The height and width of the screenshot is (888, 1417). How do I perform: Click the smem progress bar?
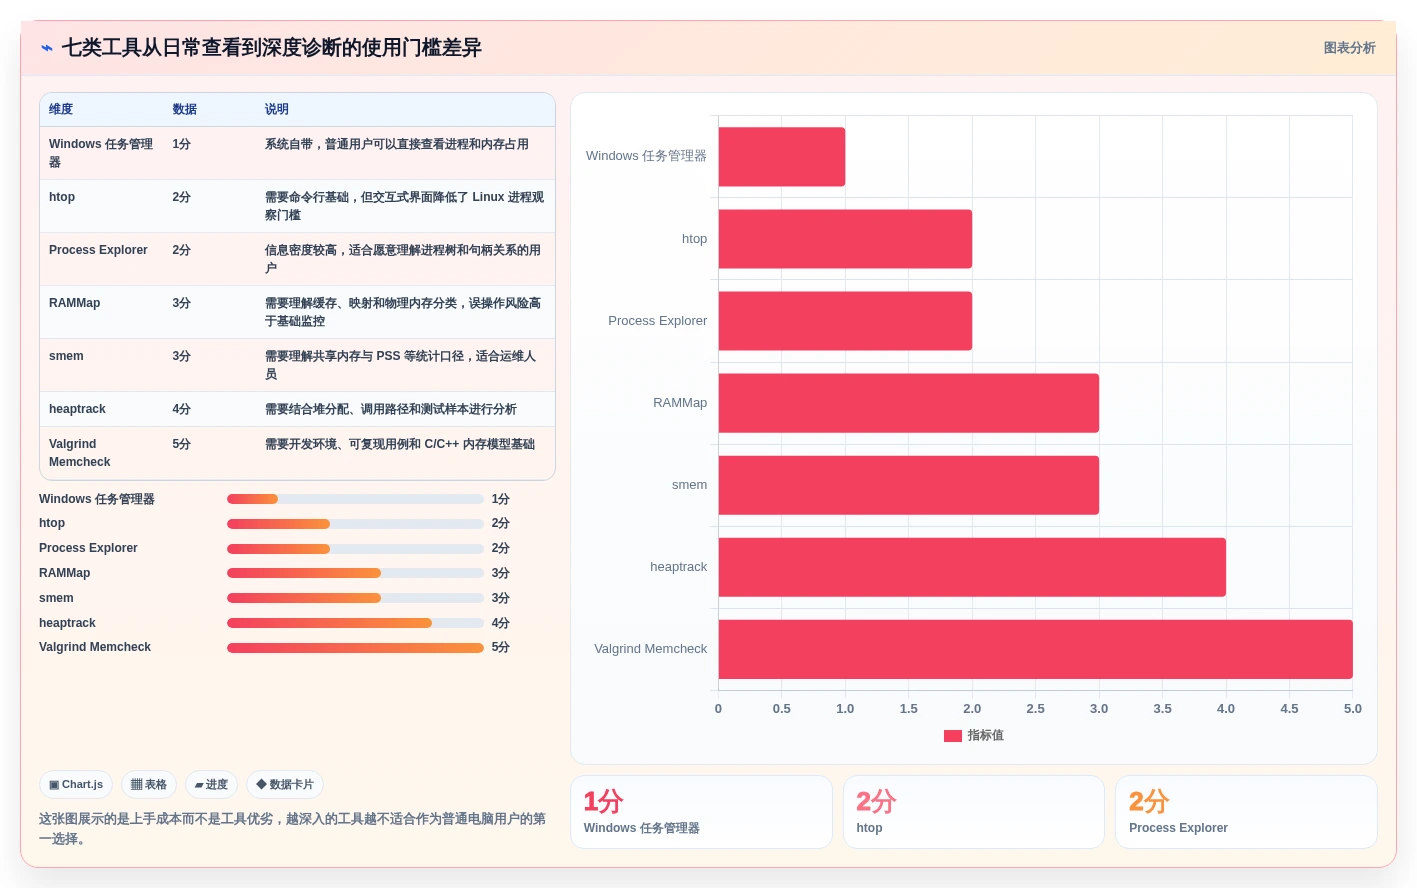click(355, 598)
